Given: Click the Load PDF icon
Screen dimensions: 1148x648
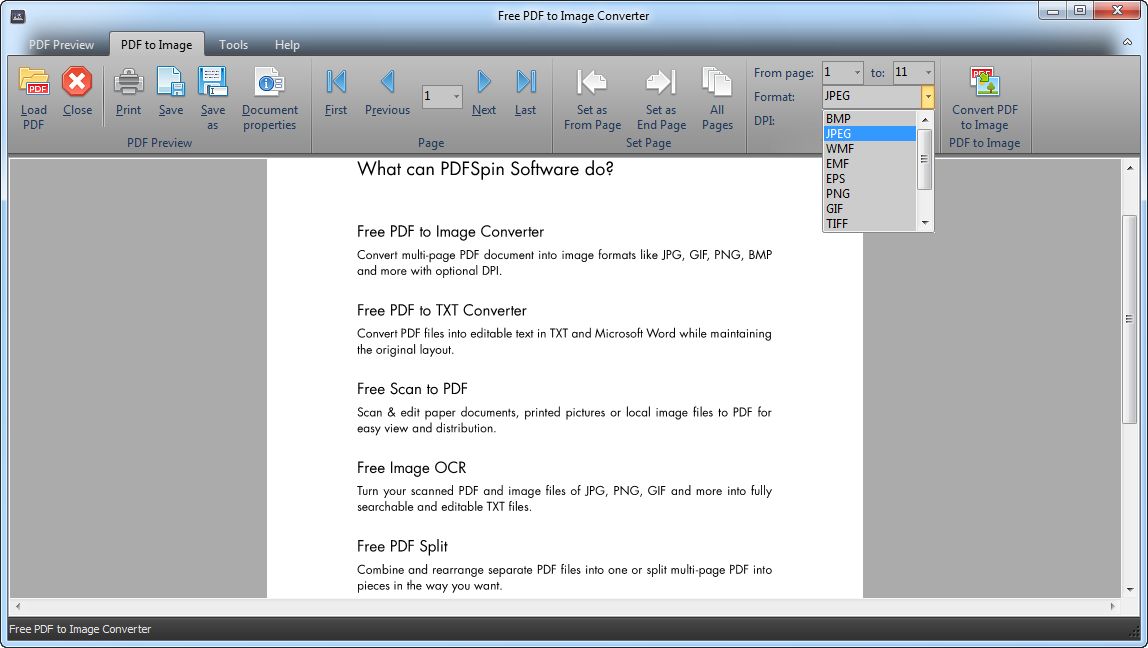Looking at the screenshot, I should pyautogui.click(x=34, y=81).
